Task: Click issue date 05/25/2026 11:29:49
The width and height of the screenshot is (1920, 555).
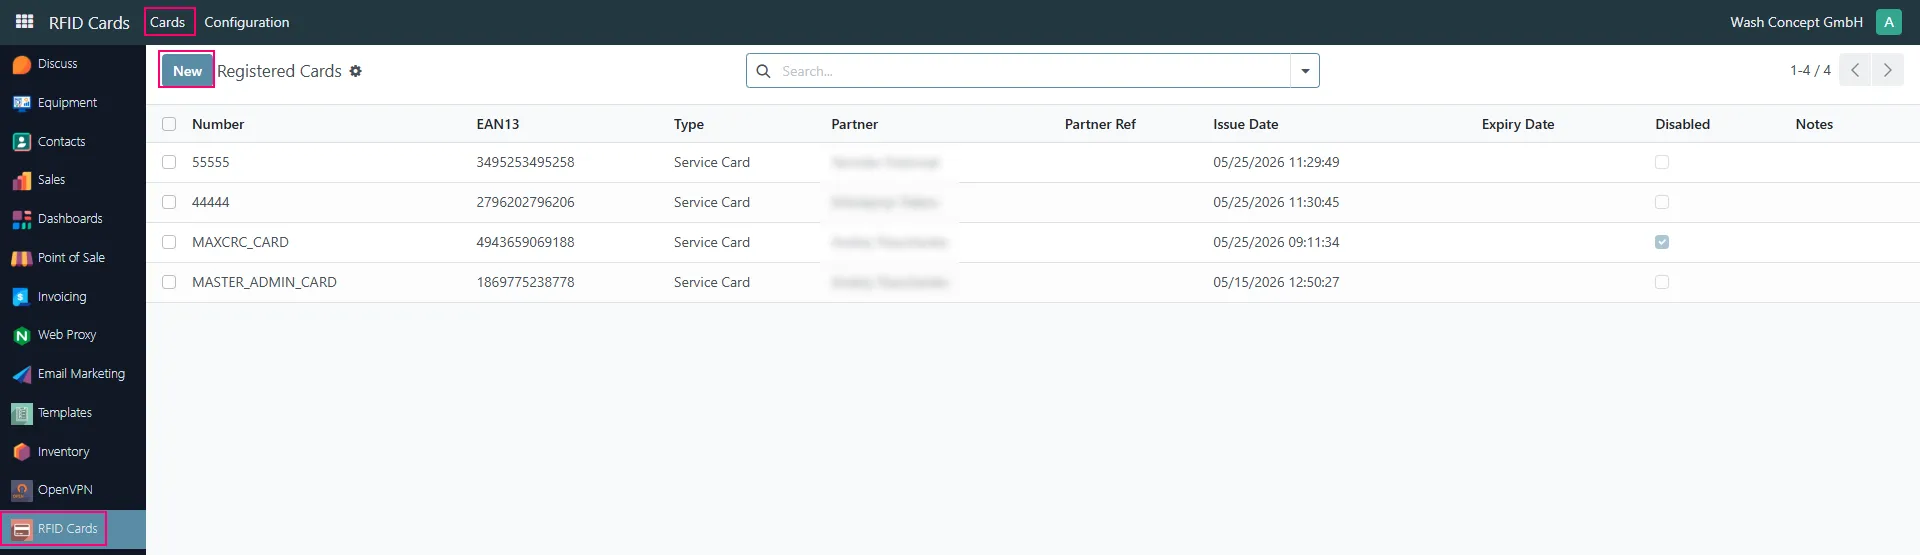Action: (1276, 162)
